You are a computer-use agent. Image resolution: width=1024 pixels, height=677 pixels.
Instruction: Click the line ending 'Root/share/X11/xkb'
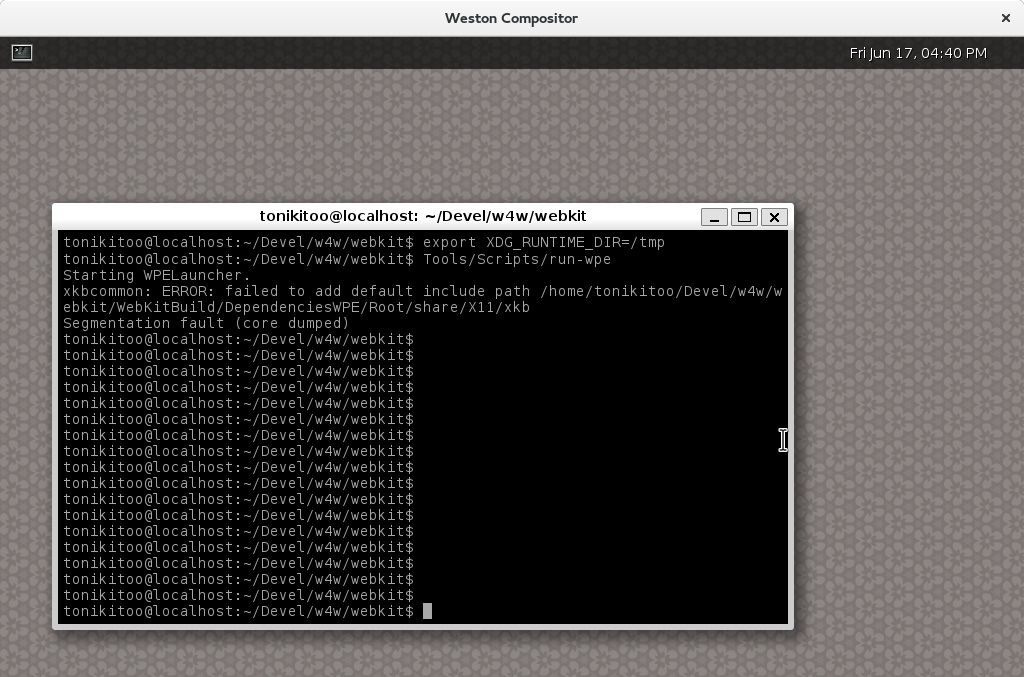296,307
